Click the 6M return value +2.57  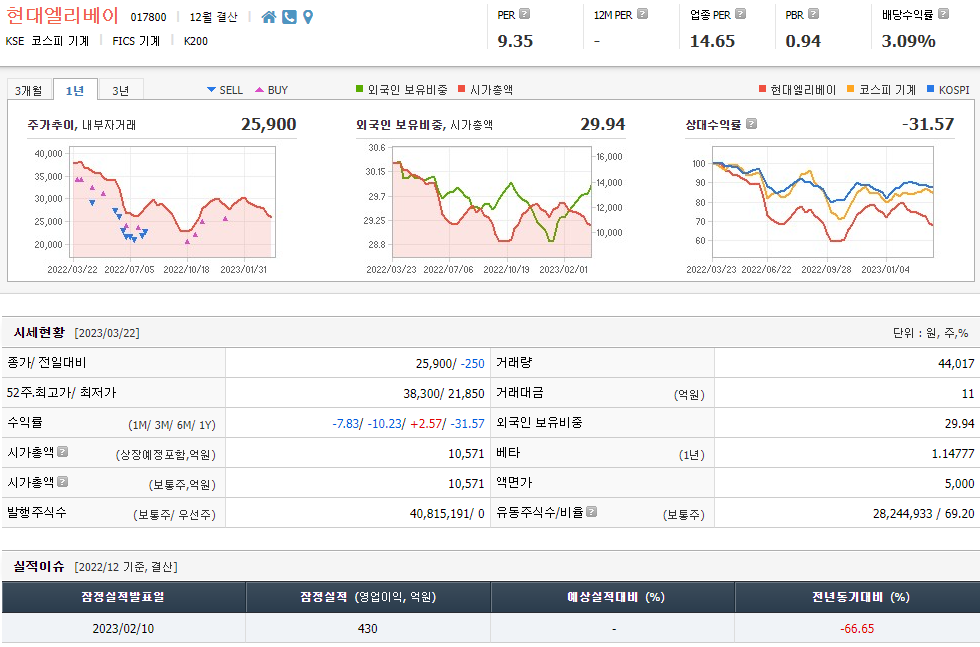pos(426,423)
